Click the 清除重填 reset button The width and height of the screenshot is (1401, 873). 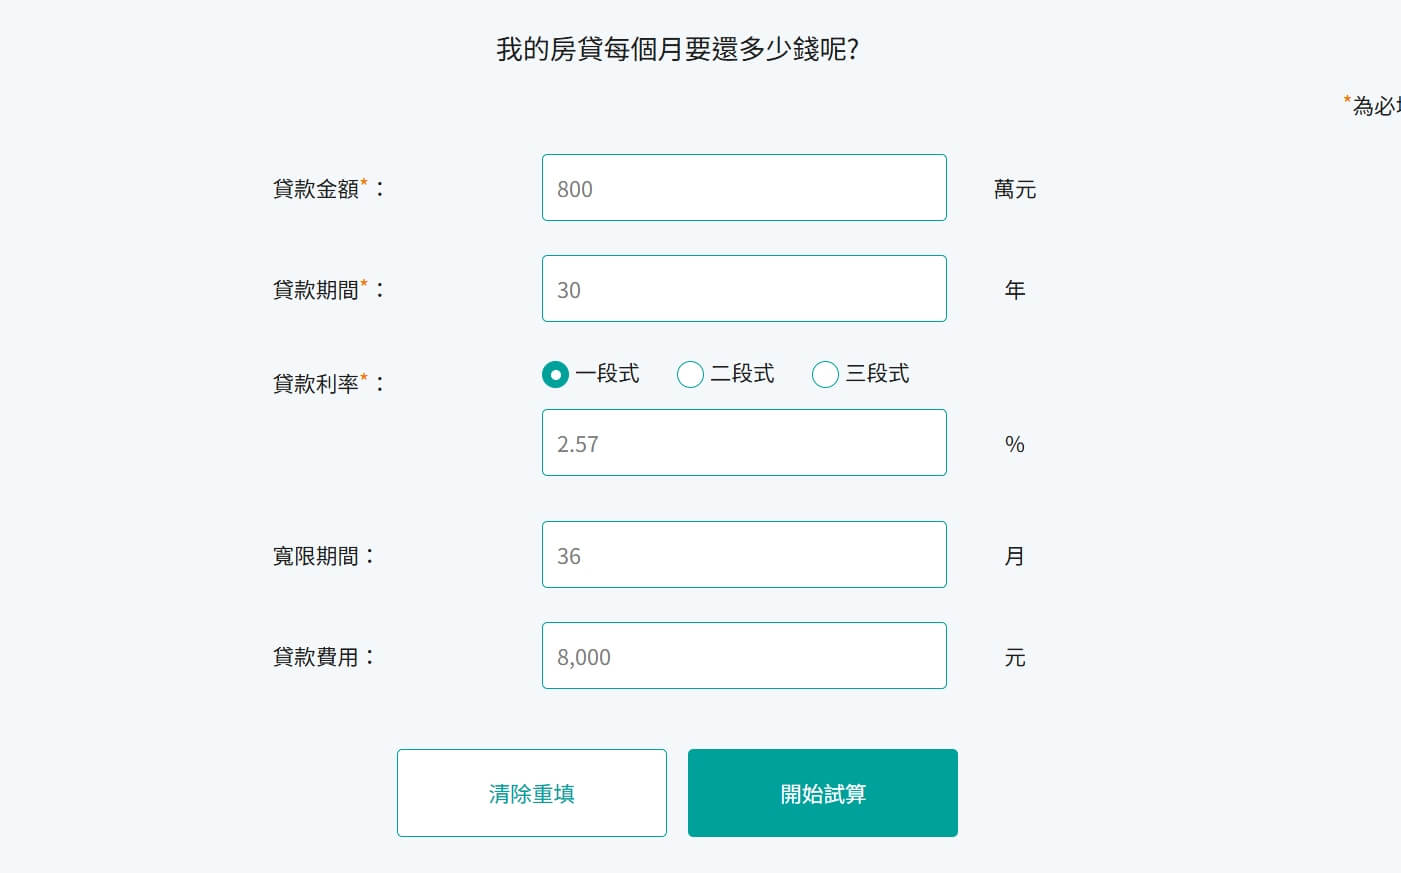click(x=531, y=792)
